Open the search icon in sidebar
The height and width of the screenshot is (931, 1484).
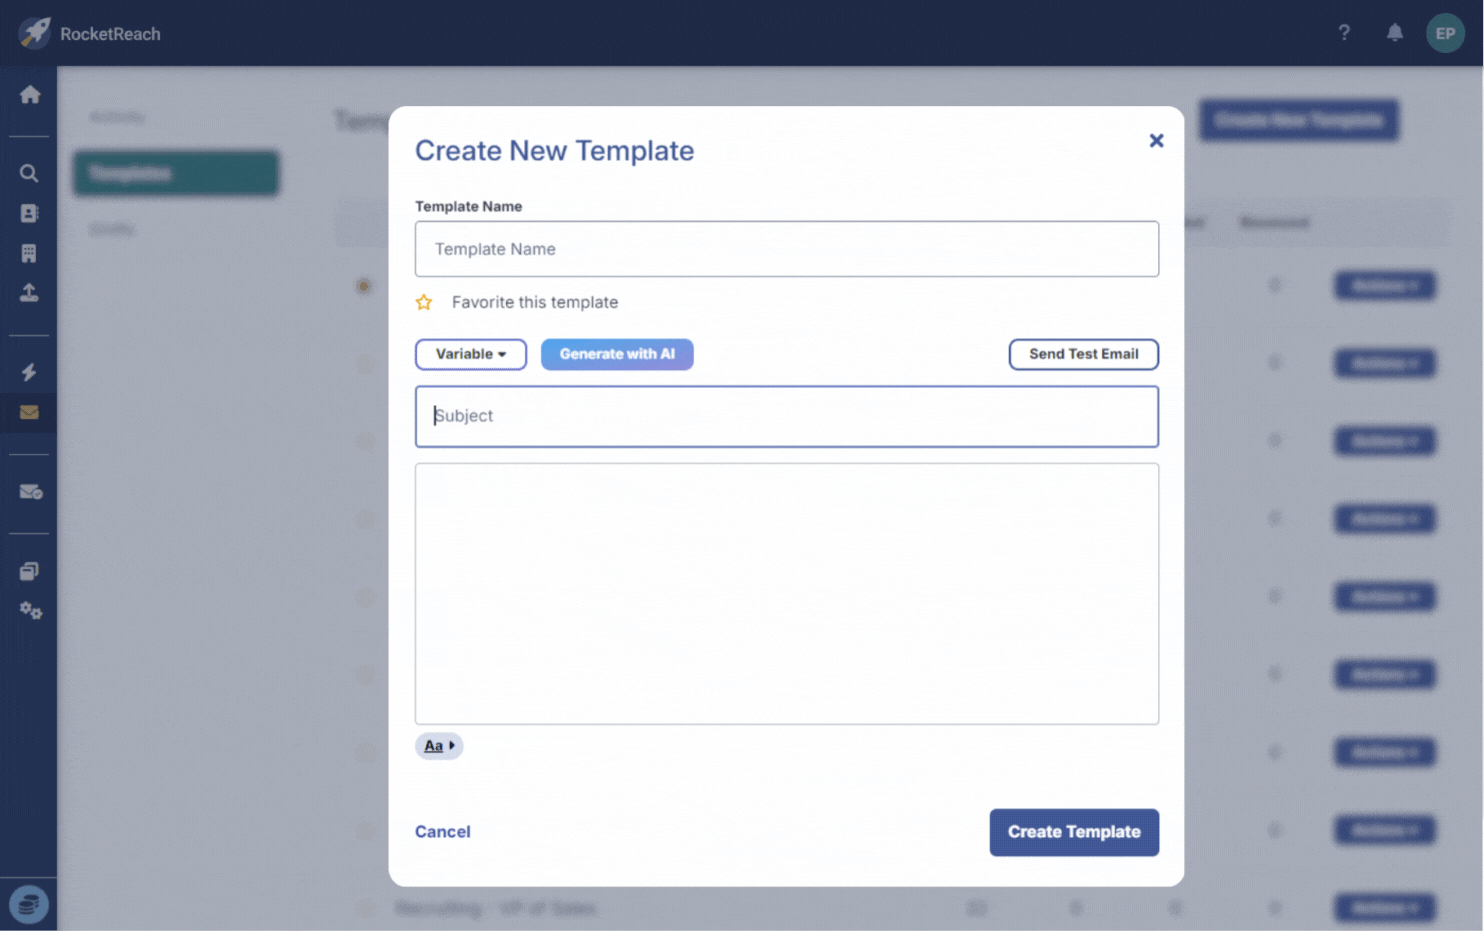(29, 174)
